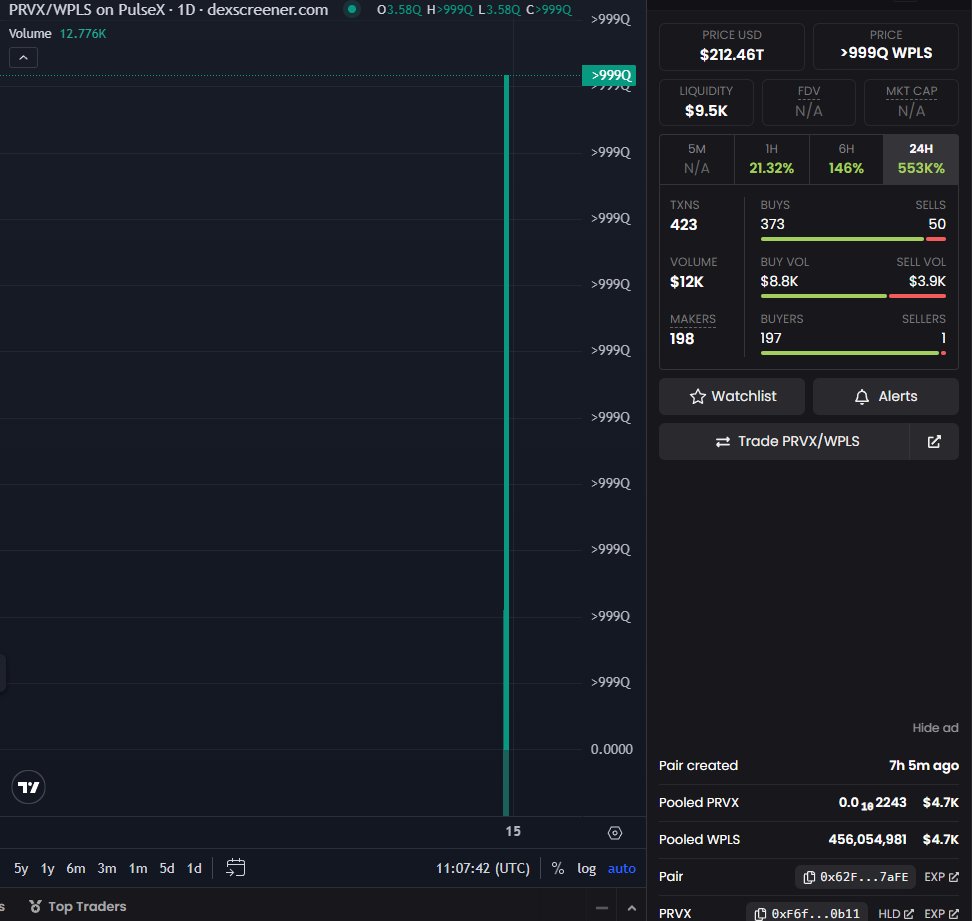Click the green candle on the chart
The width and height of the screenshot is (972, 921).
pyautogui.click(x=506, y=412)
